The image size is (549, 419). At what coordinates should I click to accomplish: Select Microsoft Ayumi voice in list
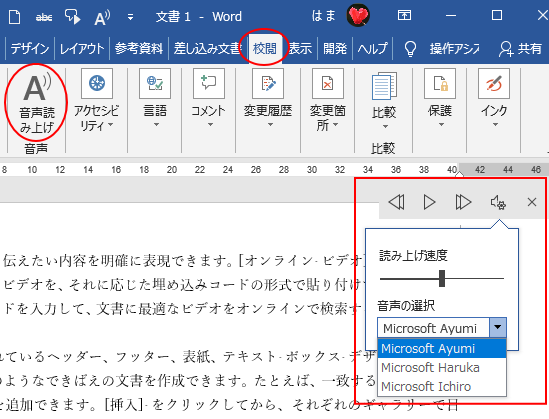442,349
